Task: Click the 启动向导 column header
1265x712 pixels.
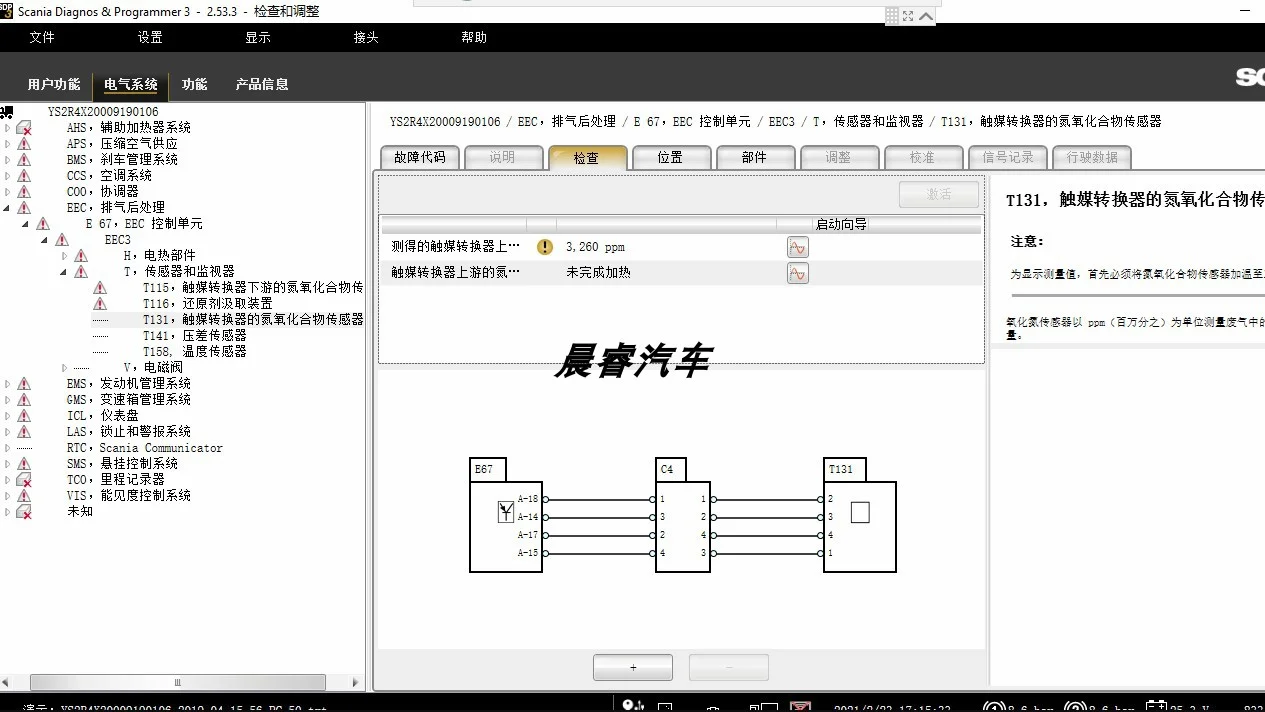Action: point(841,225)
